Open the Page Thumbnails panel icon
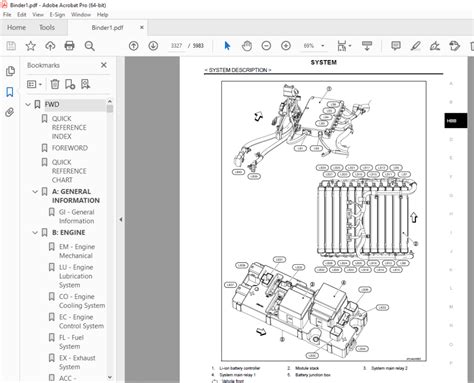Image resolution: width=474 pixels, height=383 pixels. coord(10,71)
